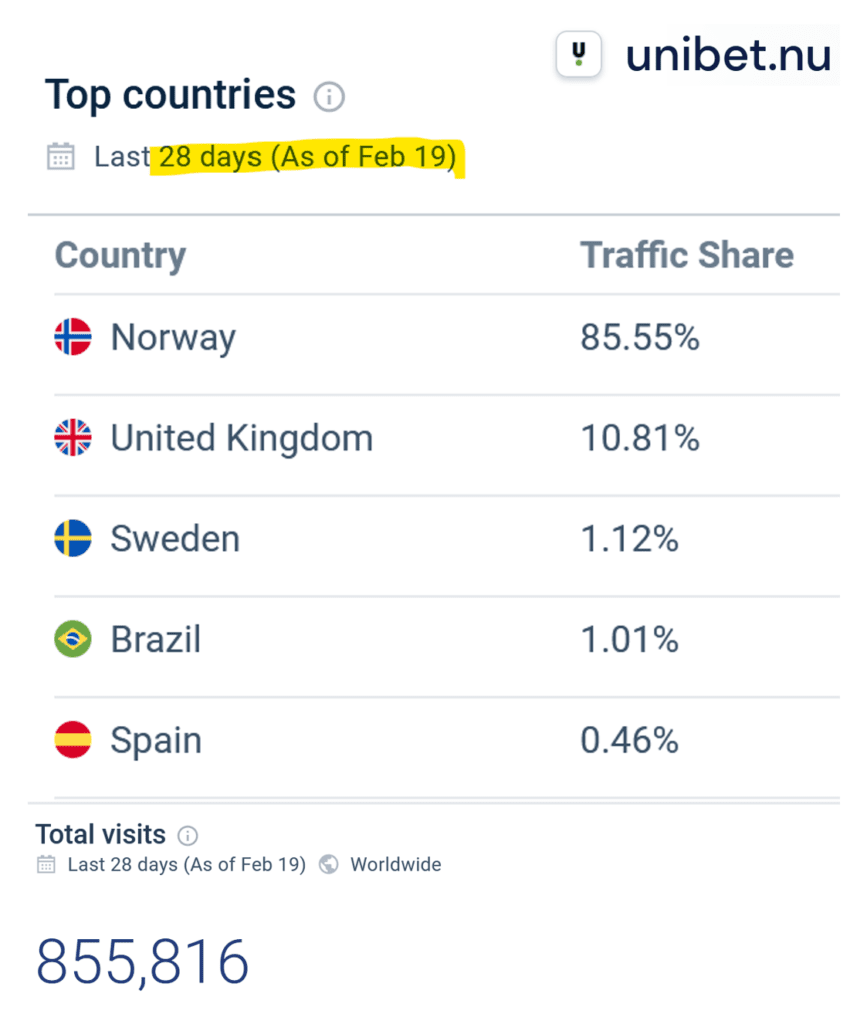Click the Spain flag icon
Viewport: 867px width, 1024px height.
(x=71, y=739)
